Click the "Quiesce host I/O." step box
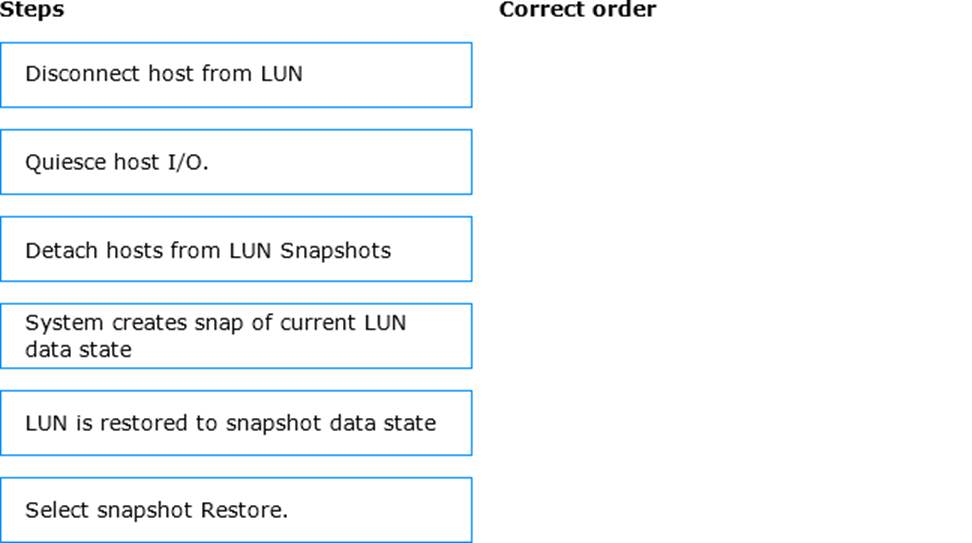Screen dimensions: 972x543 click(x=236, y=162)
